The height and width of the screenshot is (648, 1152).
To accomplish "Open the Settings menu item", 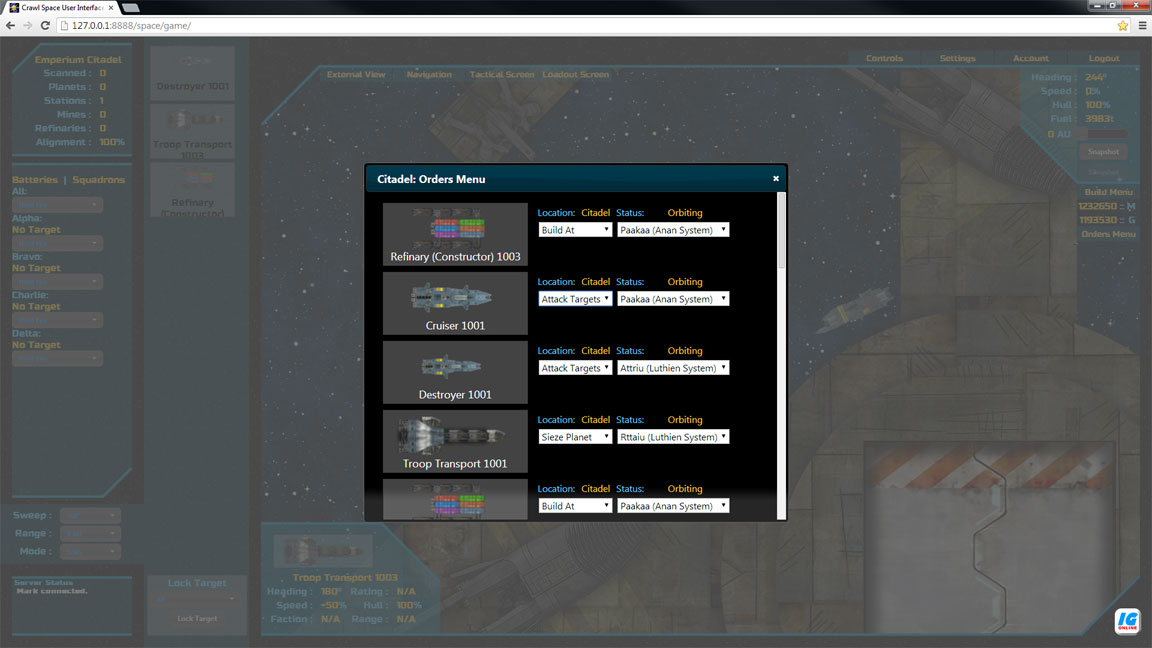I will pyautogui.click(x=957, y=59).
